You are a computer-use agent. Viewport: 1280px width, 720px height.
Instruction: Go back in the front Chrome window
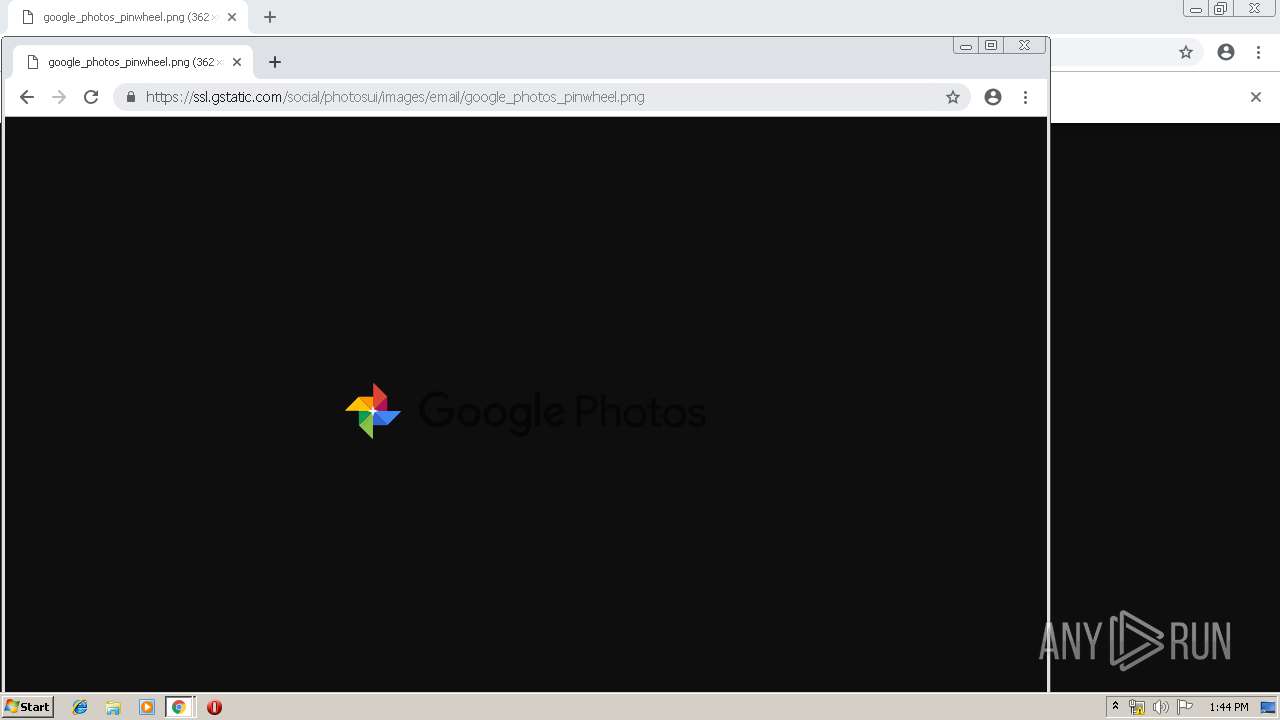(x=27, y=97)
